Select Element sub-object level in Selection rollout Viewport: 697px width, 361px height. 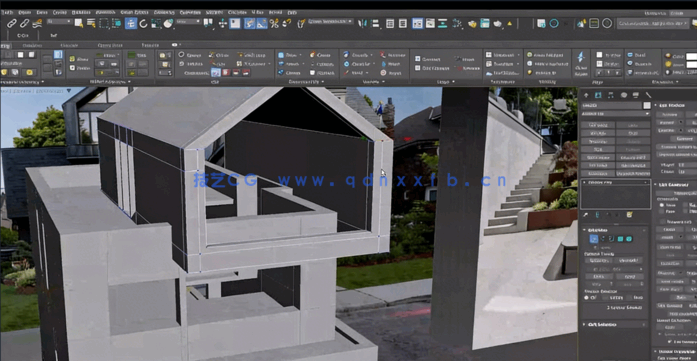pyautogui.click(x=629, y=239)
